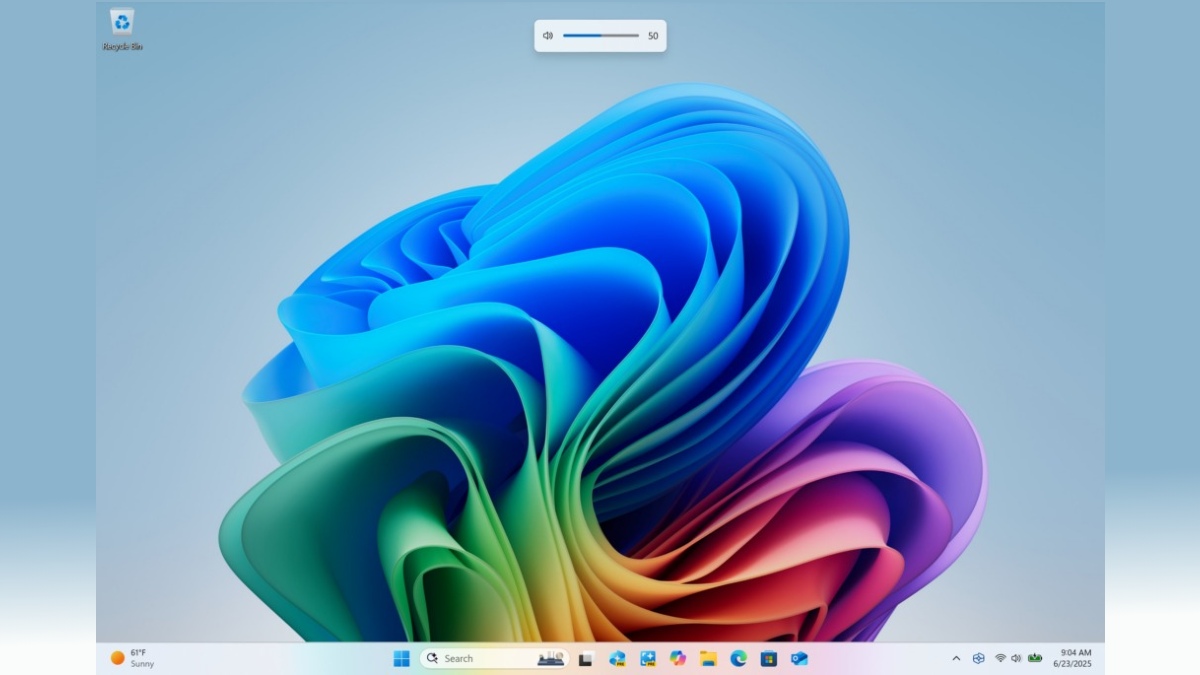Expand hidden icons with the tray chevron
The width and height of the screenshot is (1200, 675).
pyautogui.click(x=956, y=658)
